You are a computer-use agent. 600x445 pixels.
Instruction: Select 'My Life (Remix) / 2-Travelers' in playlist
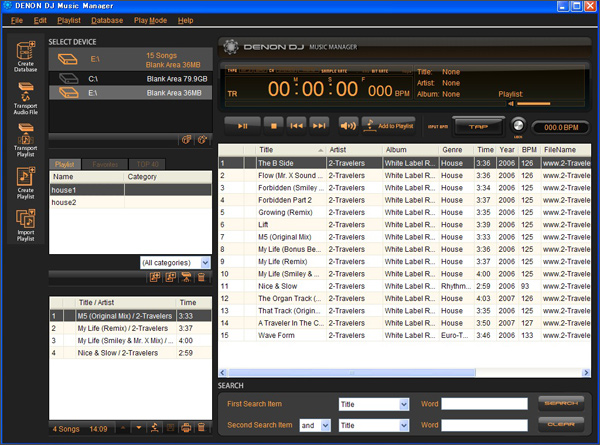[x=130, y=328]
